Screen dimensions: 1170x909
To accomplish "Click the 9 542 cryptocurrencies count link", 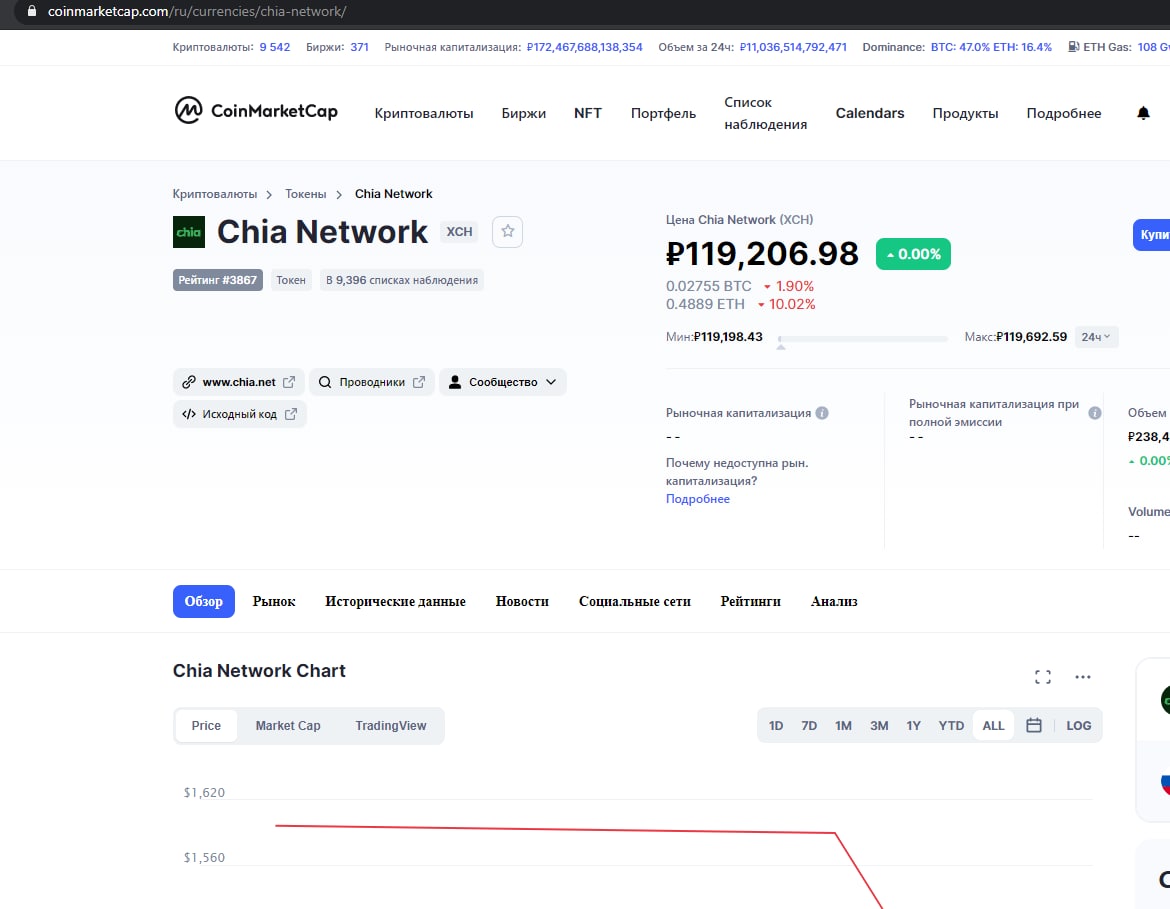I will pos(275,47).
